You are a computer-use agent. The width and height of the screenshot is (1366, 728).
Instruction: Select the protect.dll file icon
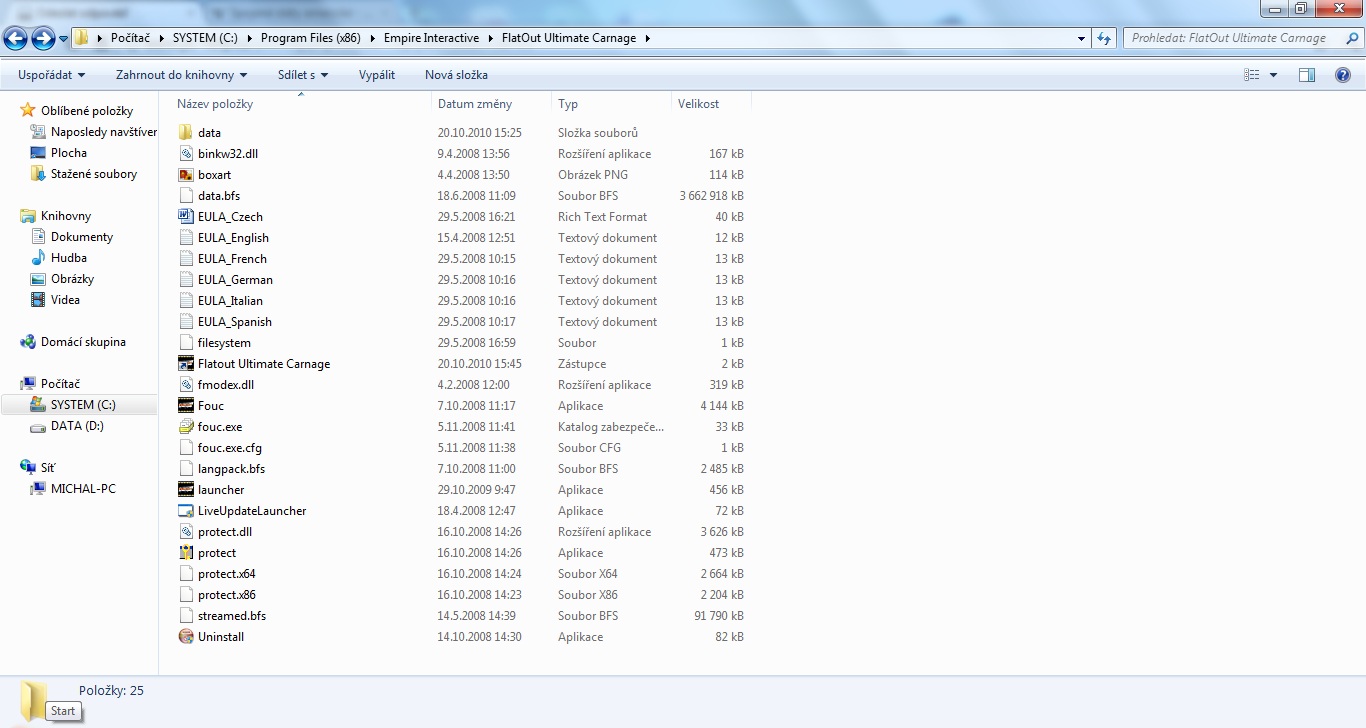click(x=186, y=532)
